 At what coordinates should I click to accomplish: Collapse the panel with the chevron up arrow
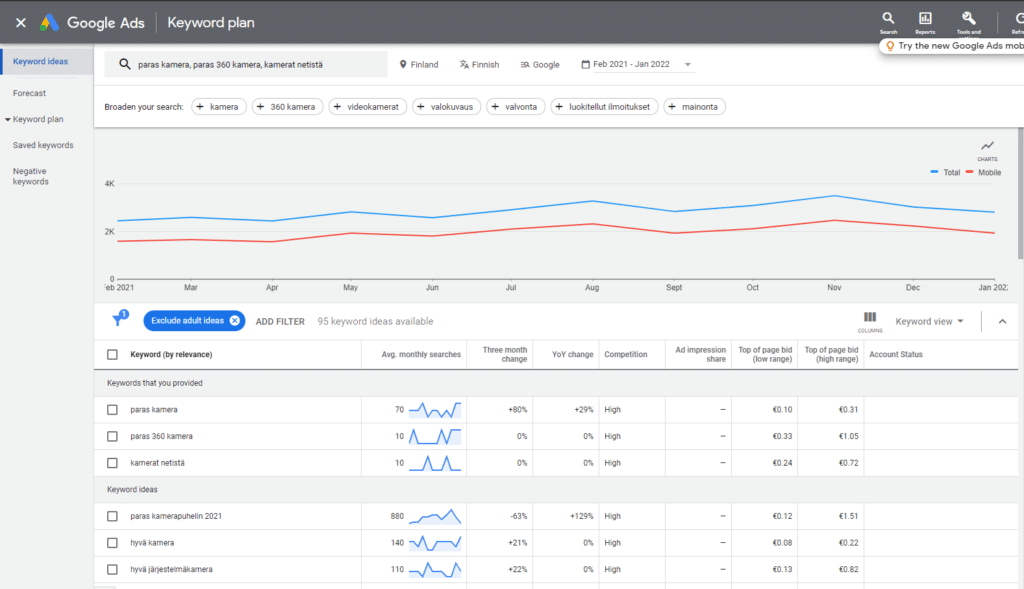(x=1003, y=321)
